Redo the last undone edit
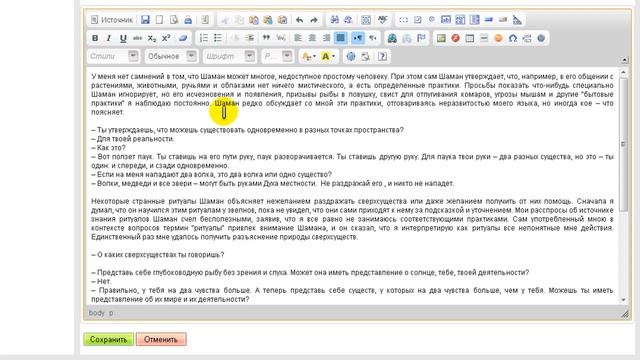The width and height of the screenshot is (640, 360). tap(313, 20)
